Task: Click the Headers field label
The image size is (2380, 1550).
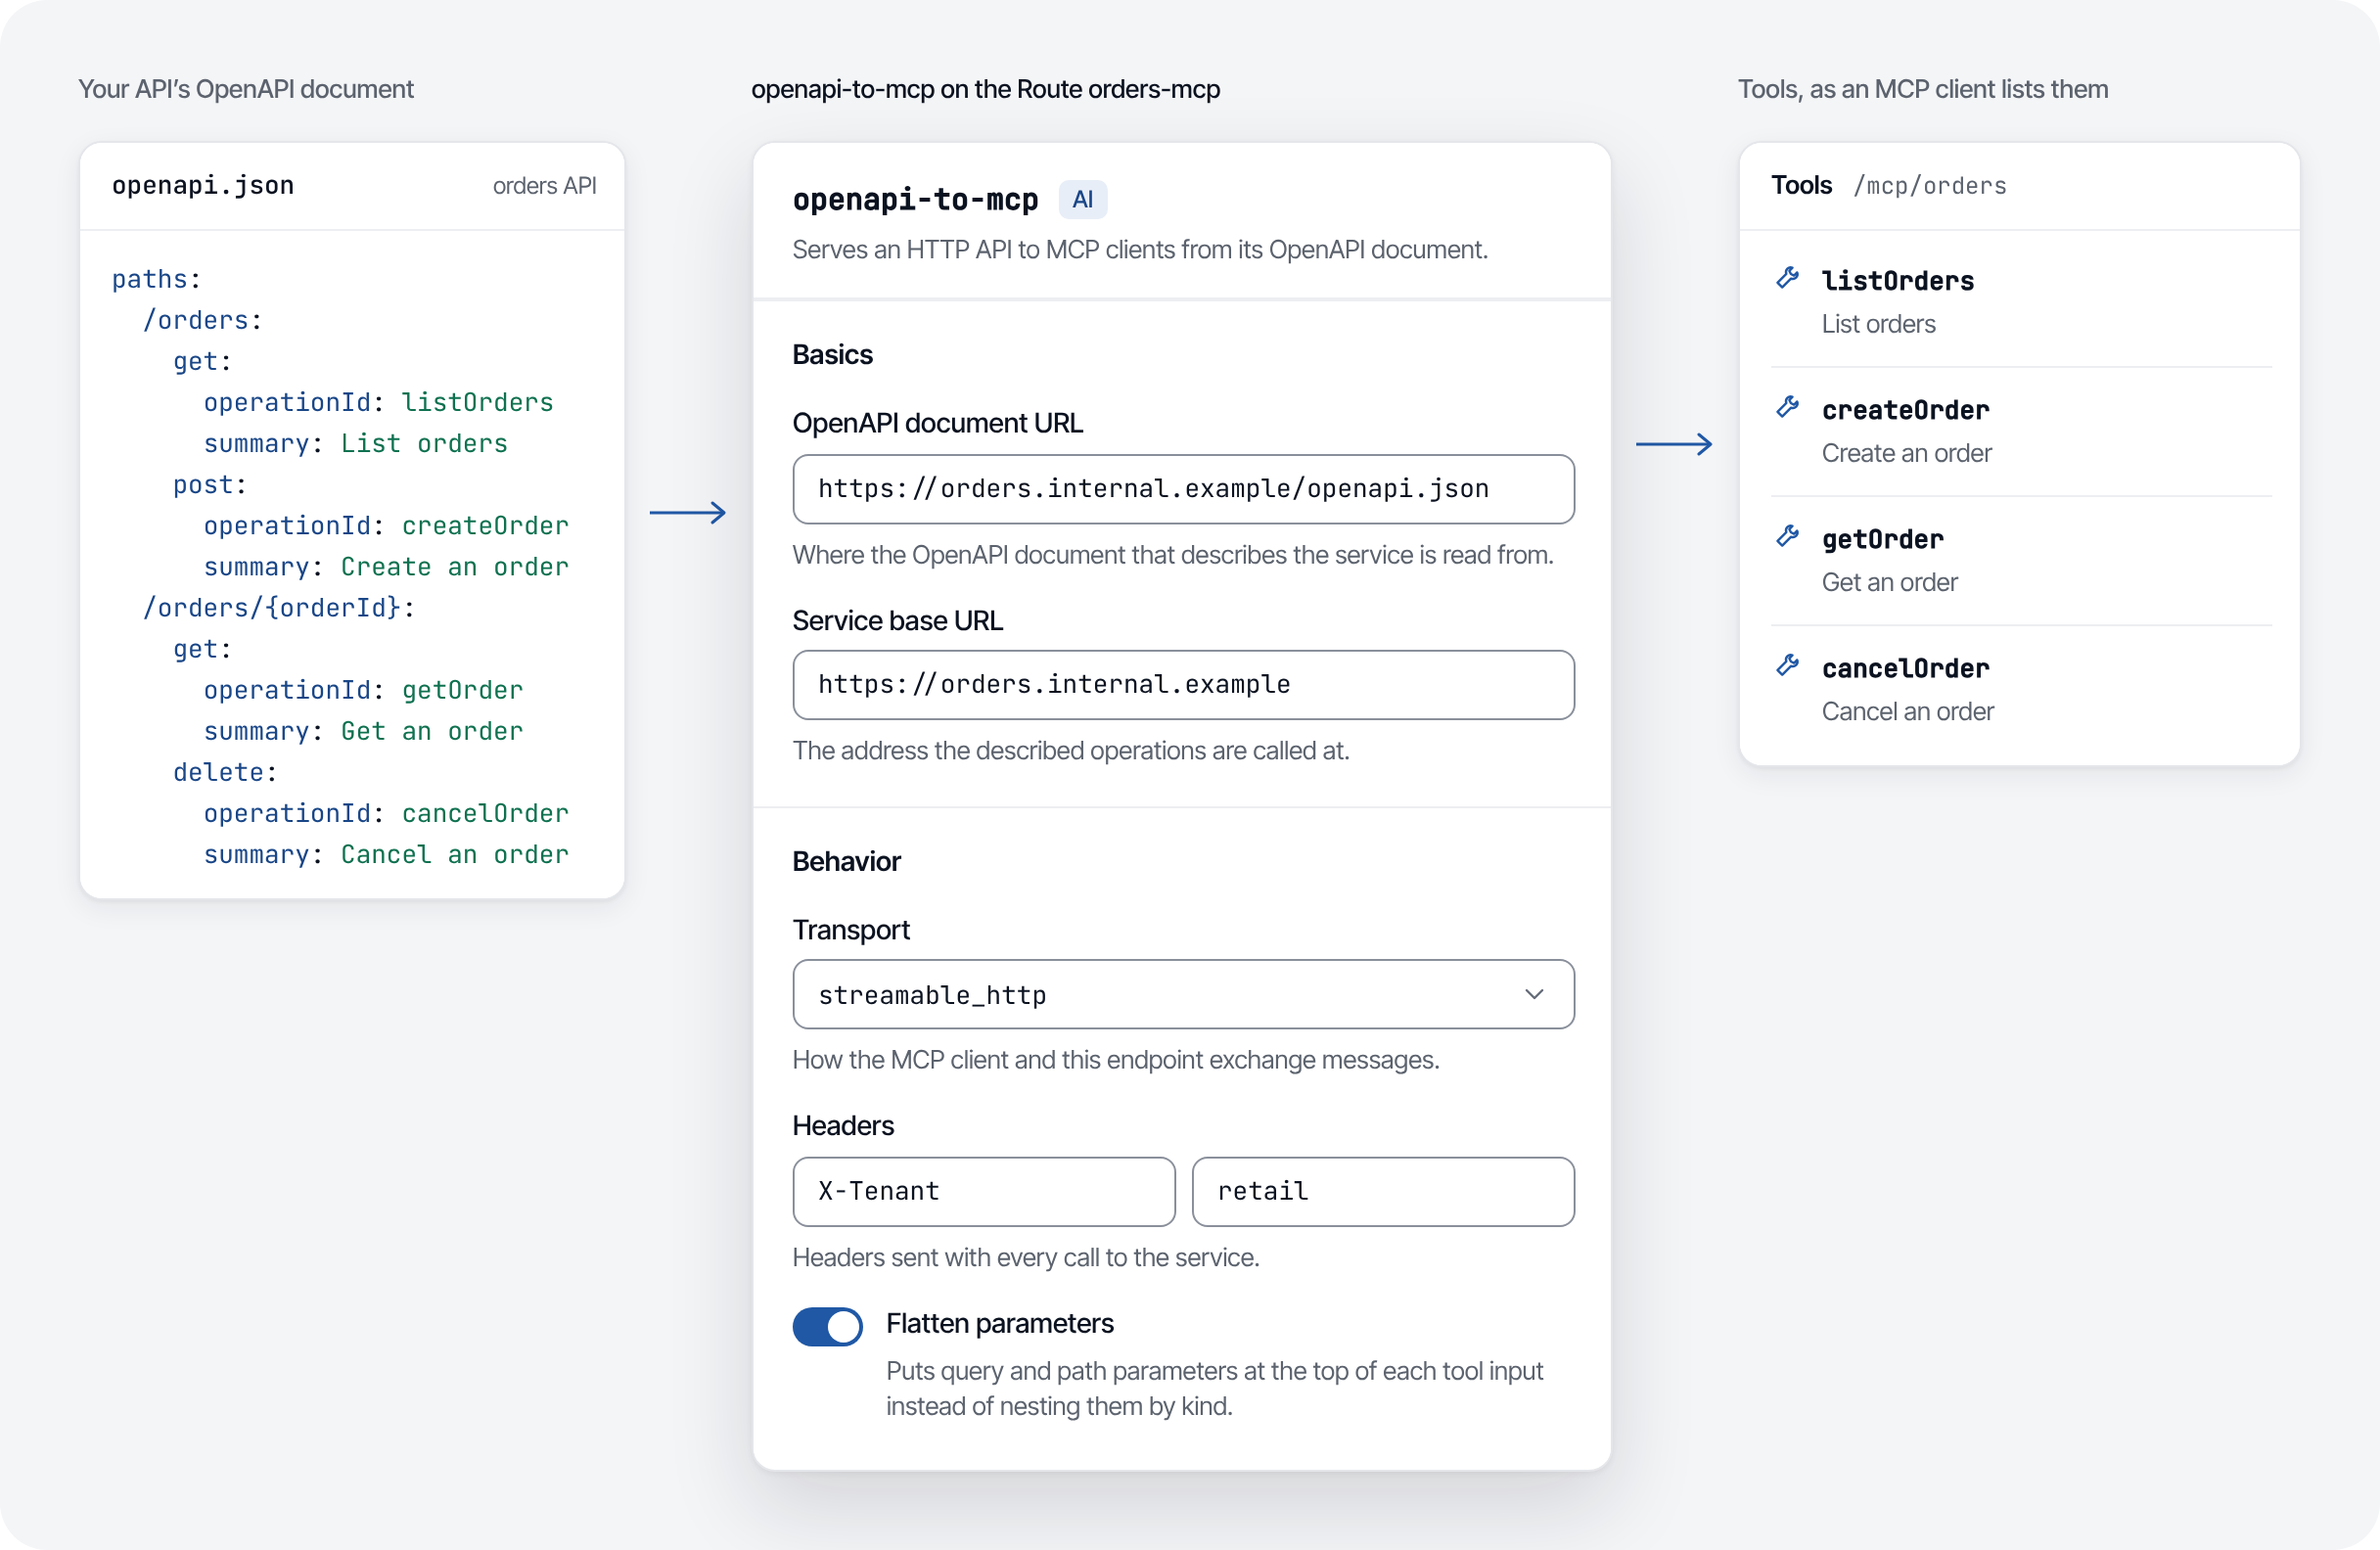Action: pyautogui.click(x=843, y=1125)
